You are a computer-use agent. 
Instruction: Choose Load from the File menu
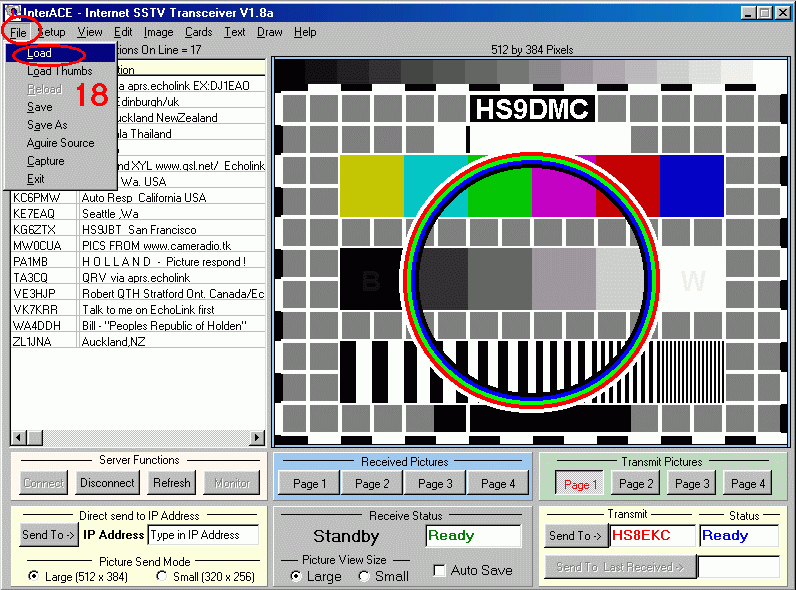click(x=60, y=53)
